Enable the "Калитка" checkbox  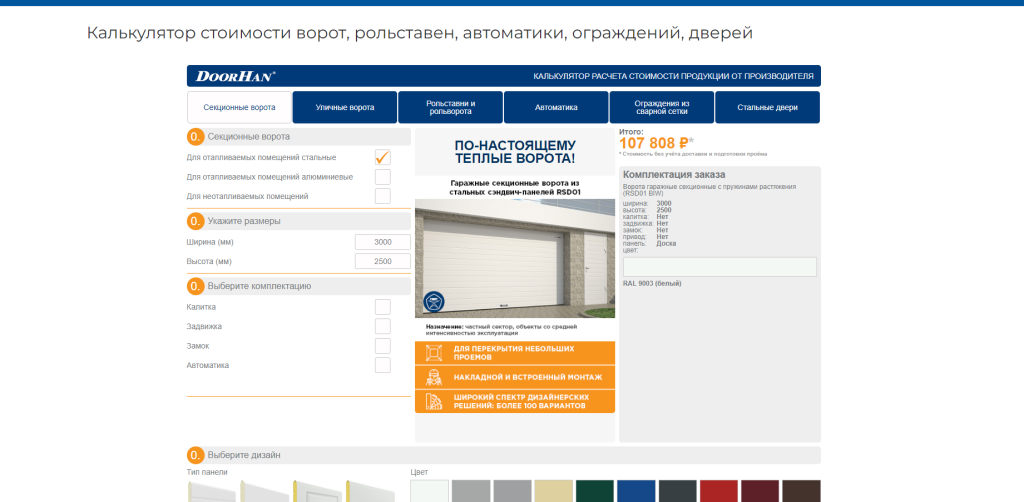(382, 307)
